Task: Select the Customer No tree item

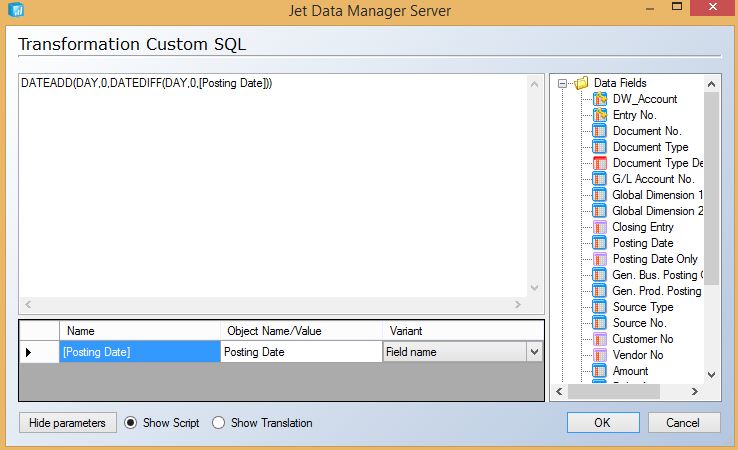Action: coord(643,339)
